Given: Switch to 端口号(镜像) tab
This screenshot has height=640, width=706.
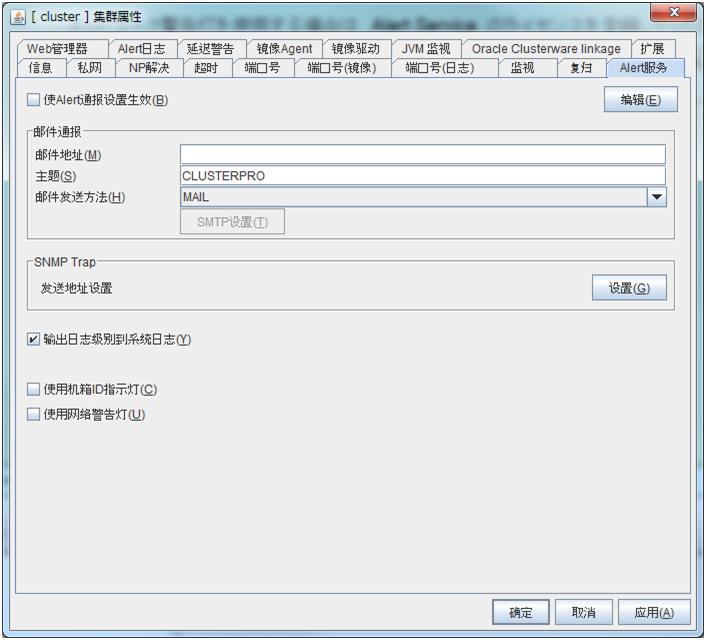Looking at the screenshot, I should click(340, 68).
